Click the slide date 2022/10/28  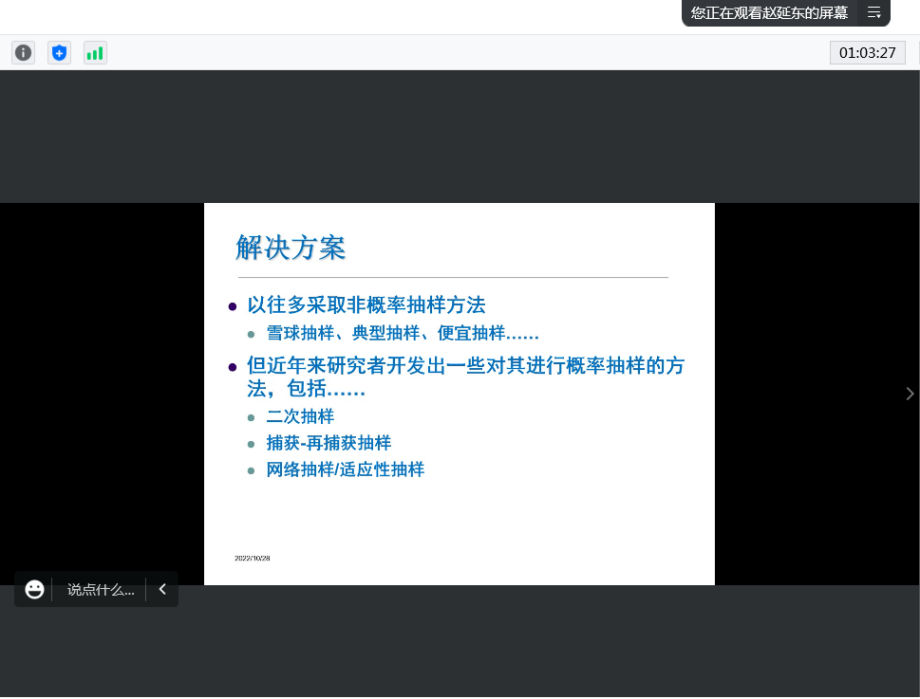pos(252,558)
